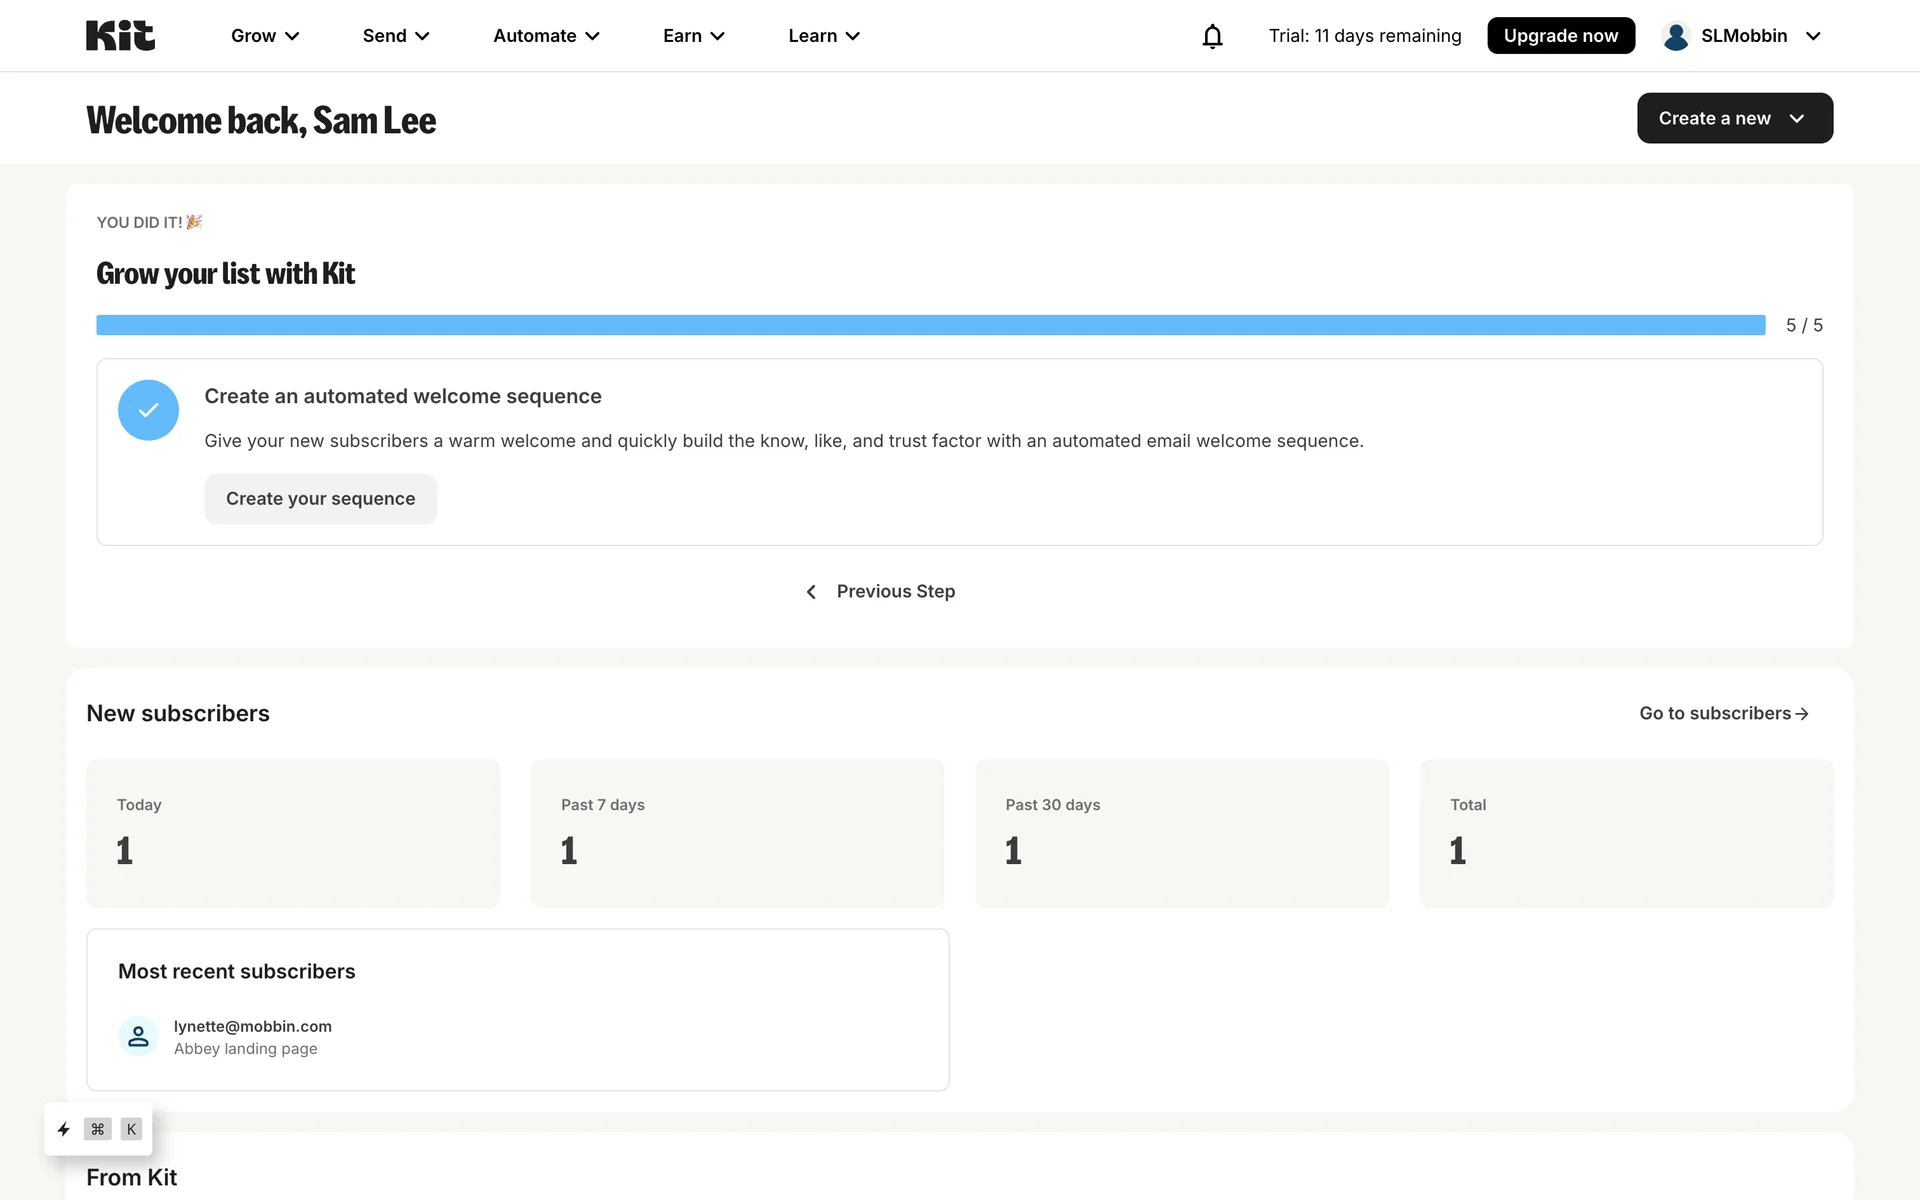Screen dimensions: 1920x1200
Task: Open the Earn menu
Action: pos(693,36)
